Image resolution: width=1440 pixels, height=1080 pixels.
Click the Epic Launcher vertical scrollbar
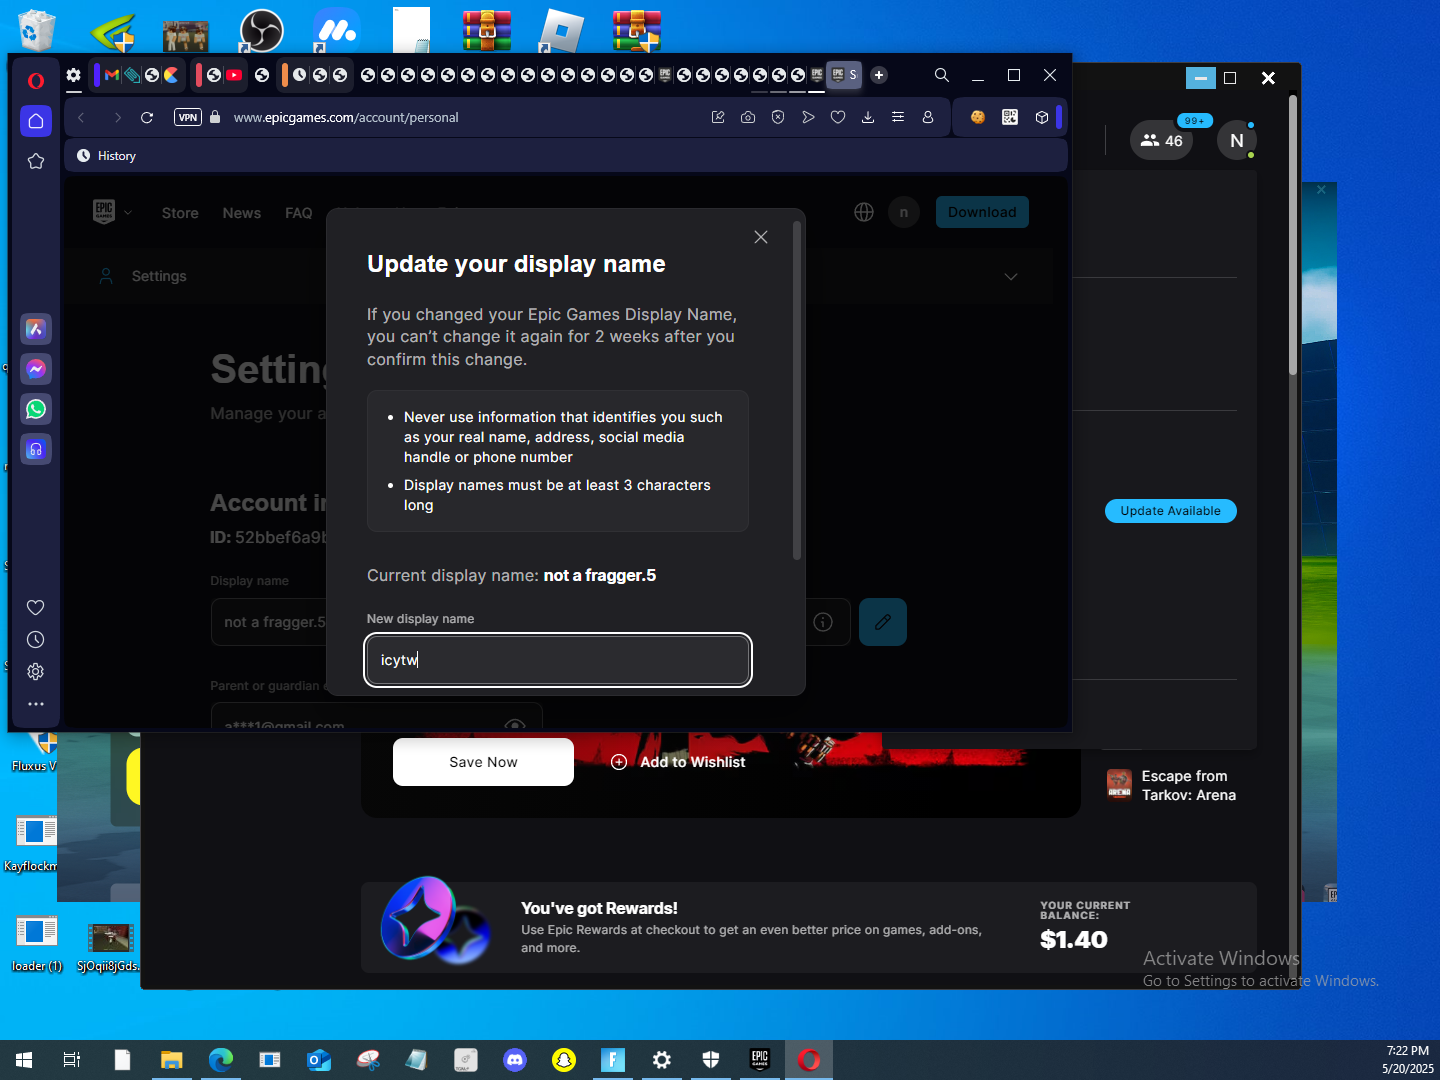point(1293,235)
